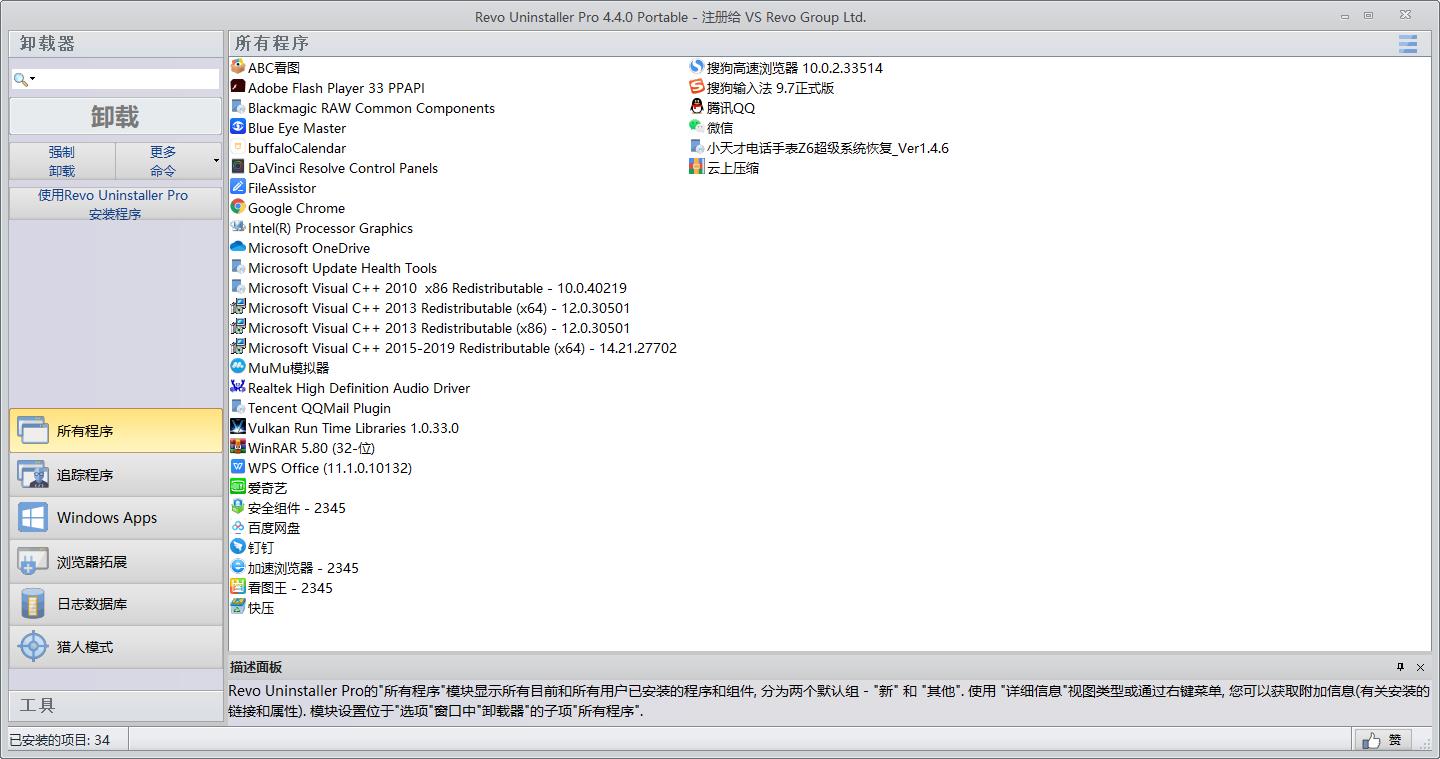Click the 赞 like button
The height and width of the screenshot is (759, 1440).
pos(1384,740)
